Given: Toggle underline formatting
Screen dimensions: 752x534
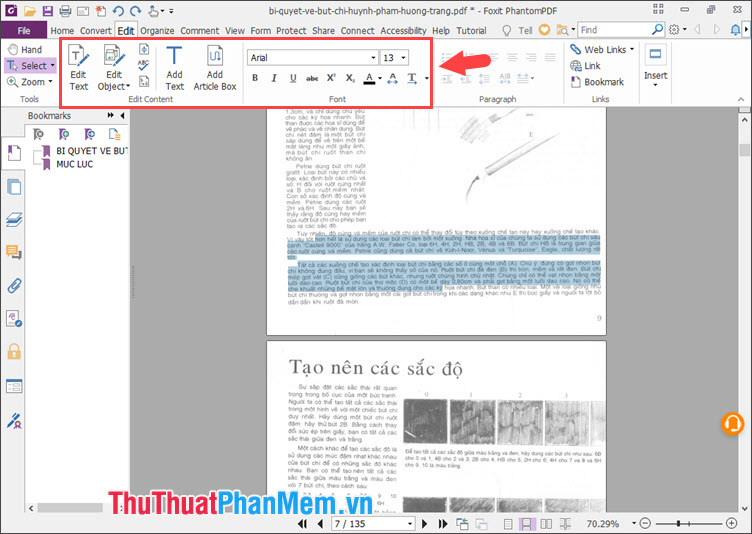Looking at the screenshot, I should click(293, 78).
